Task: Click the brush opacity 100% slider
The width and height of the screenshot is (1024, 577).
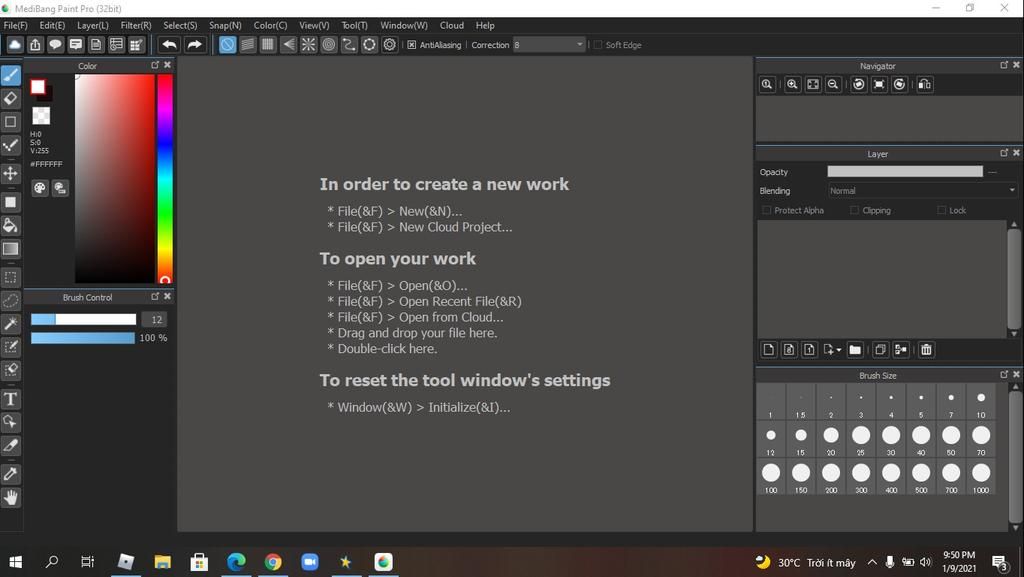Action: pos(83,337)
